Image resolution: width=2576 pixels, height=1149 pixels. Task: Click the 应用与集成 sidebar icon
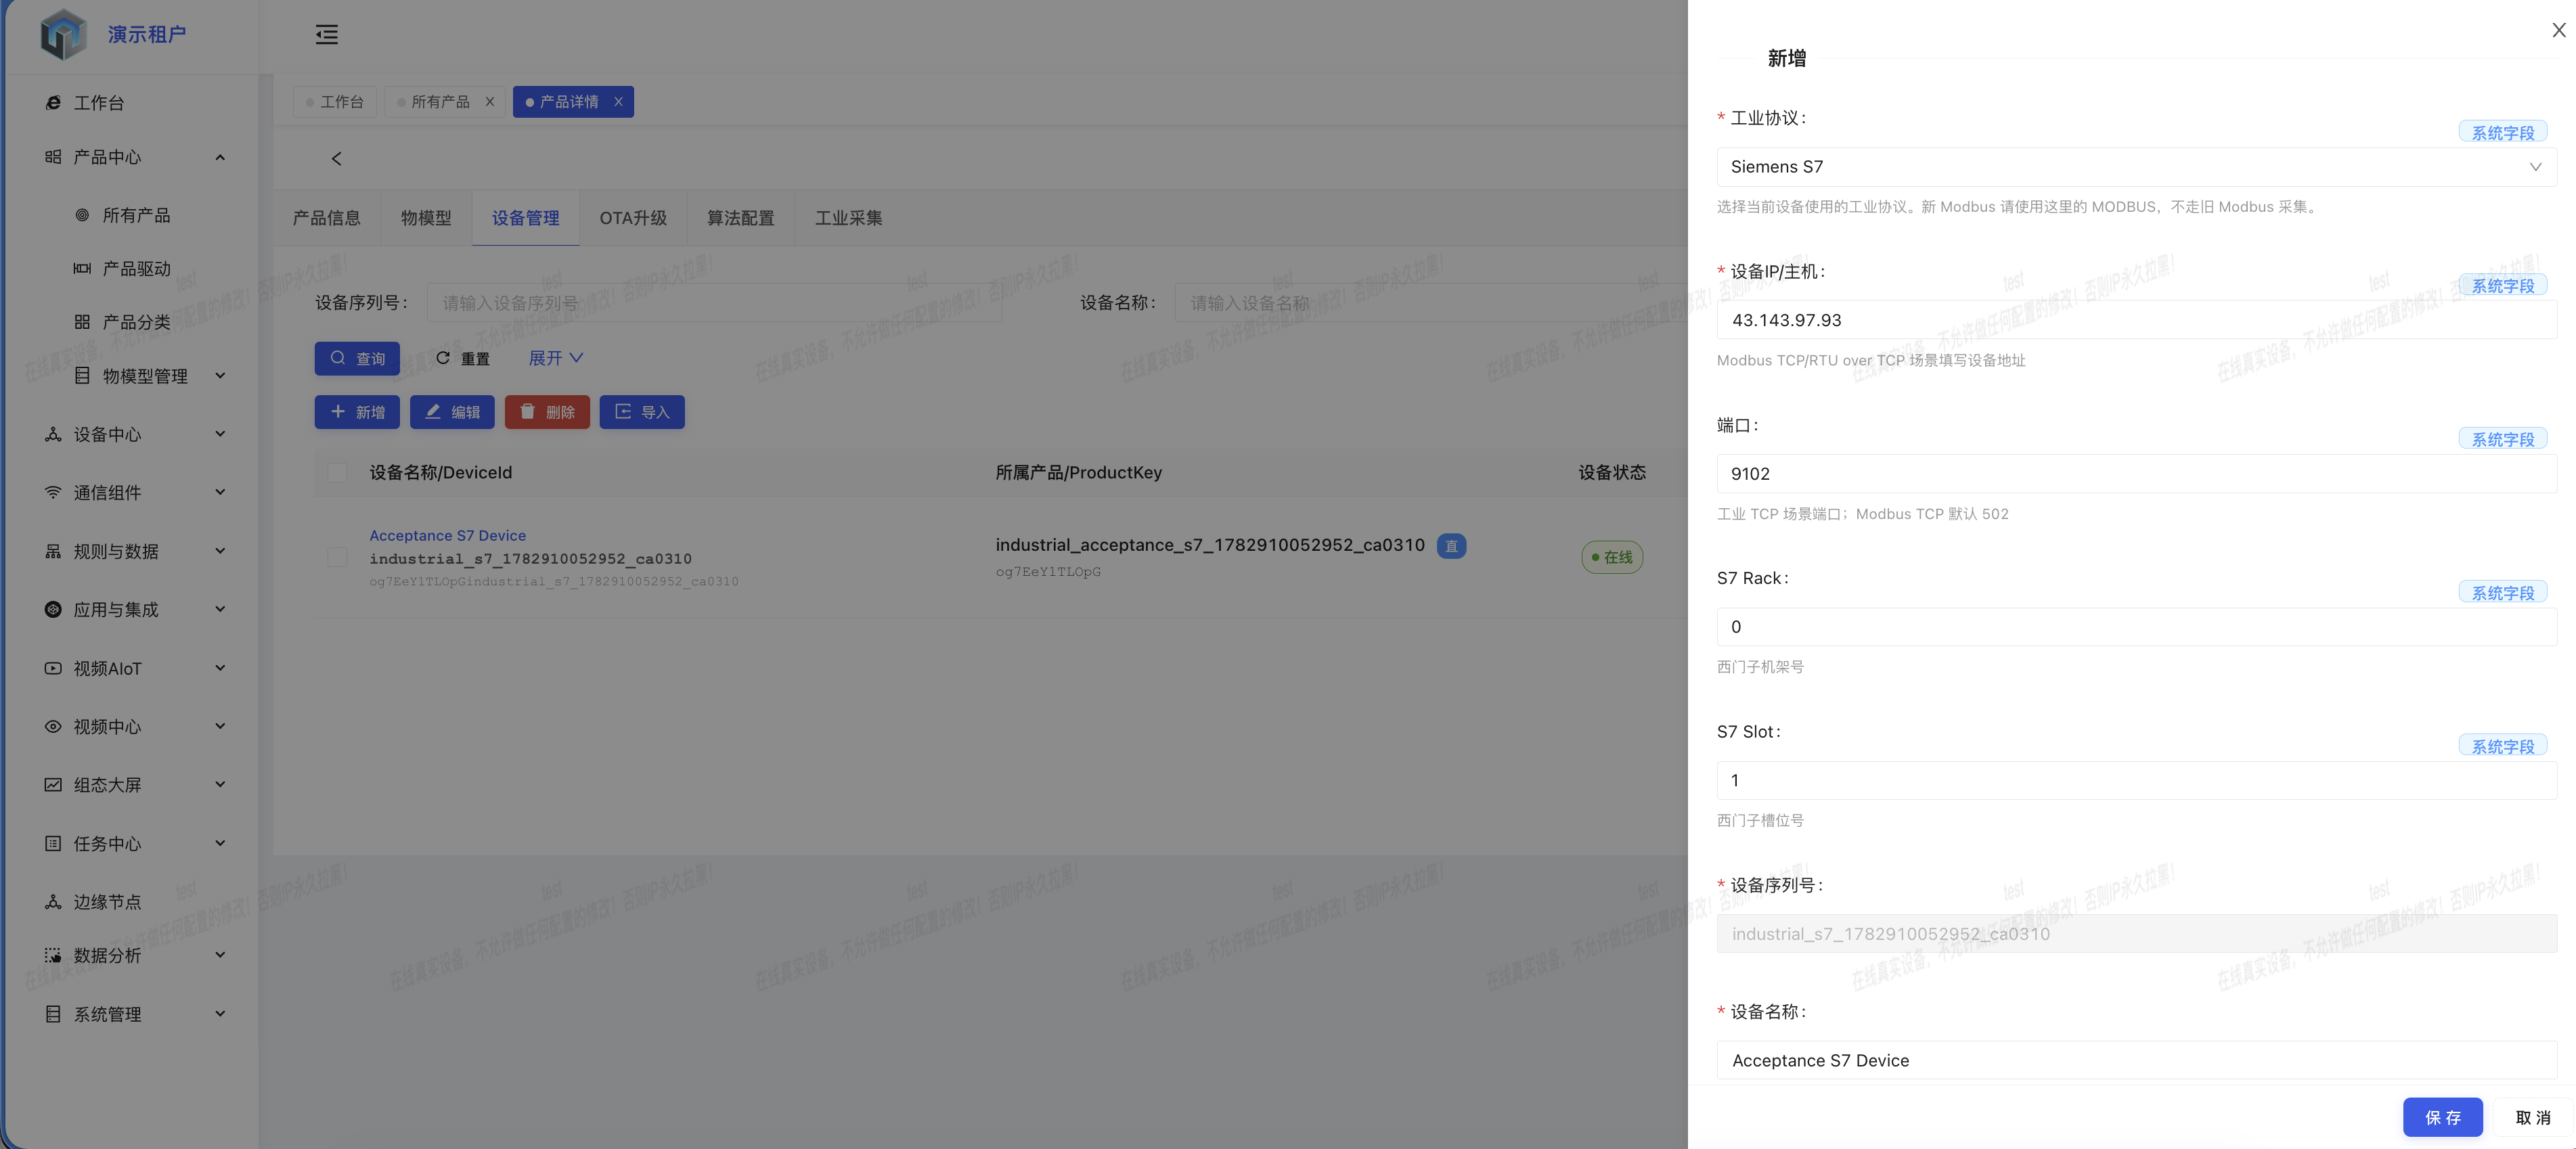click(53, 609)
